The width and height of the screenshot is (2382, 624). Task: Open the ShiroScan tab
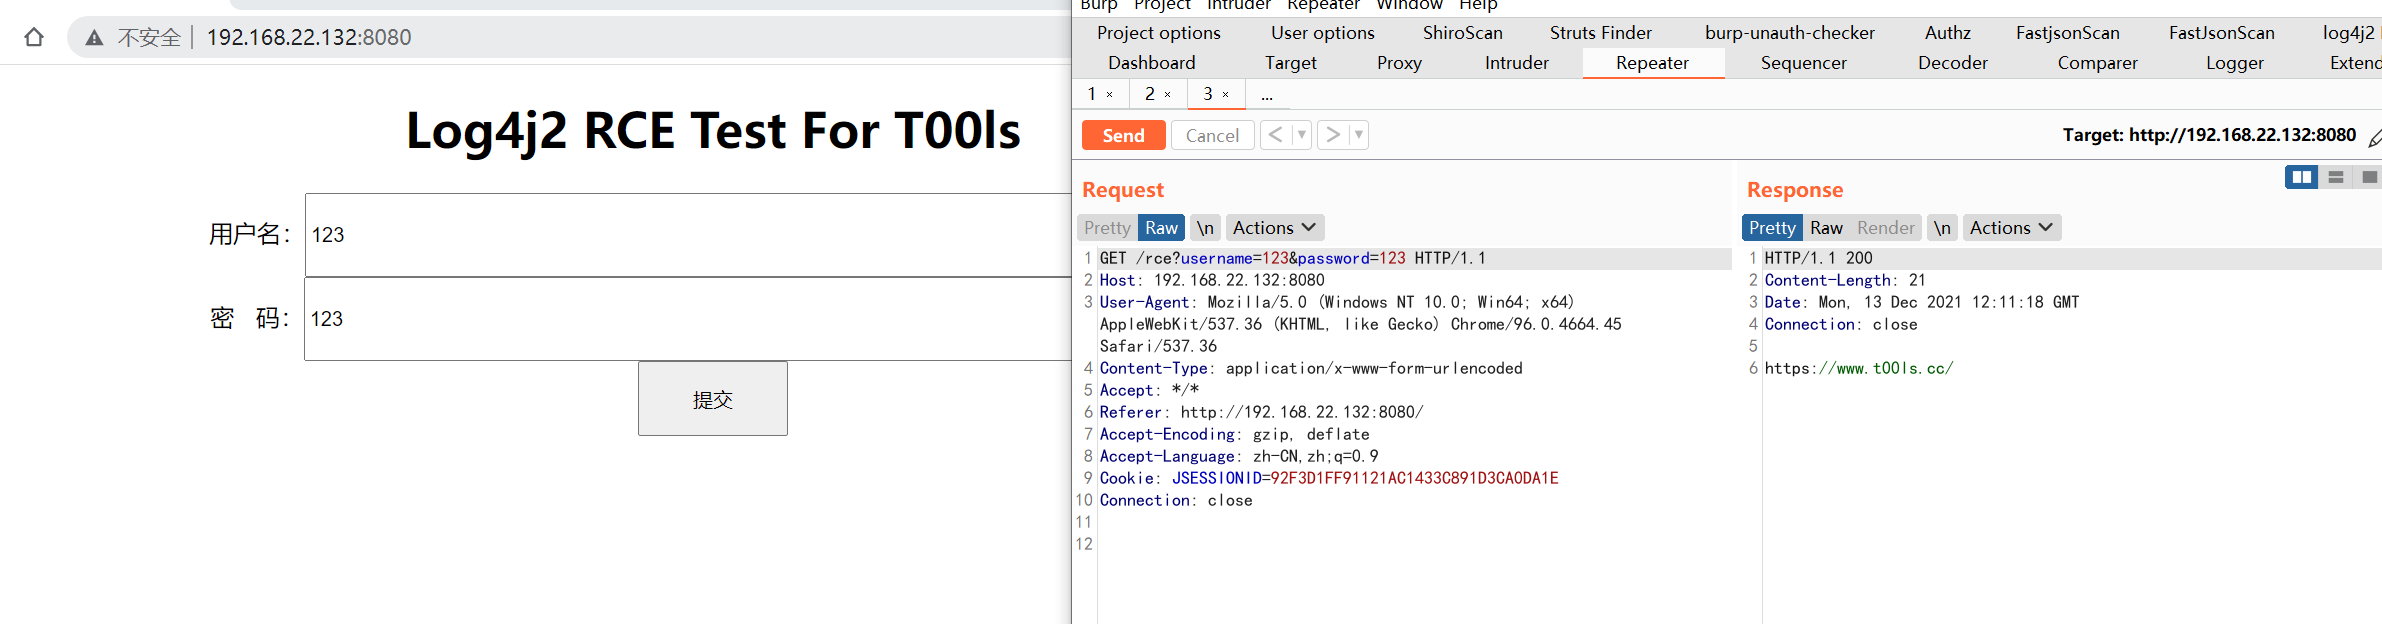1463,33
